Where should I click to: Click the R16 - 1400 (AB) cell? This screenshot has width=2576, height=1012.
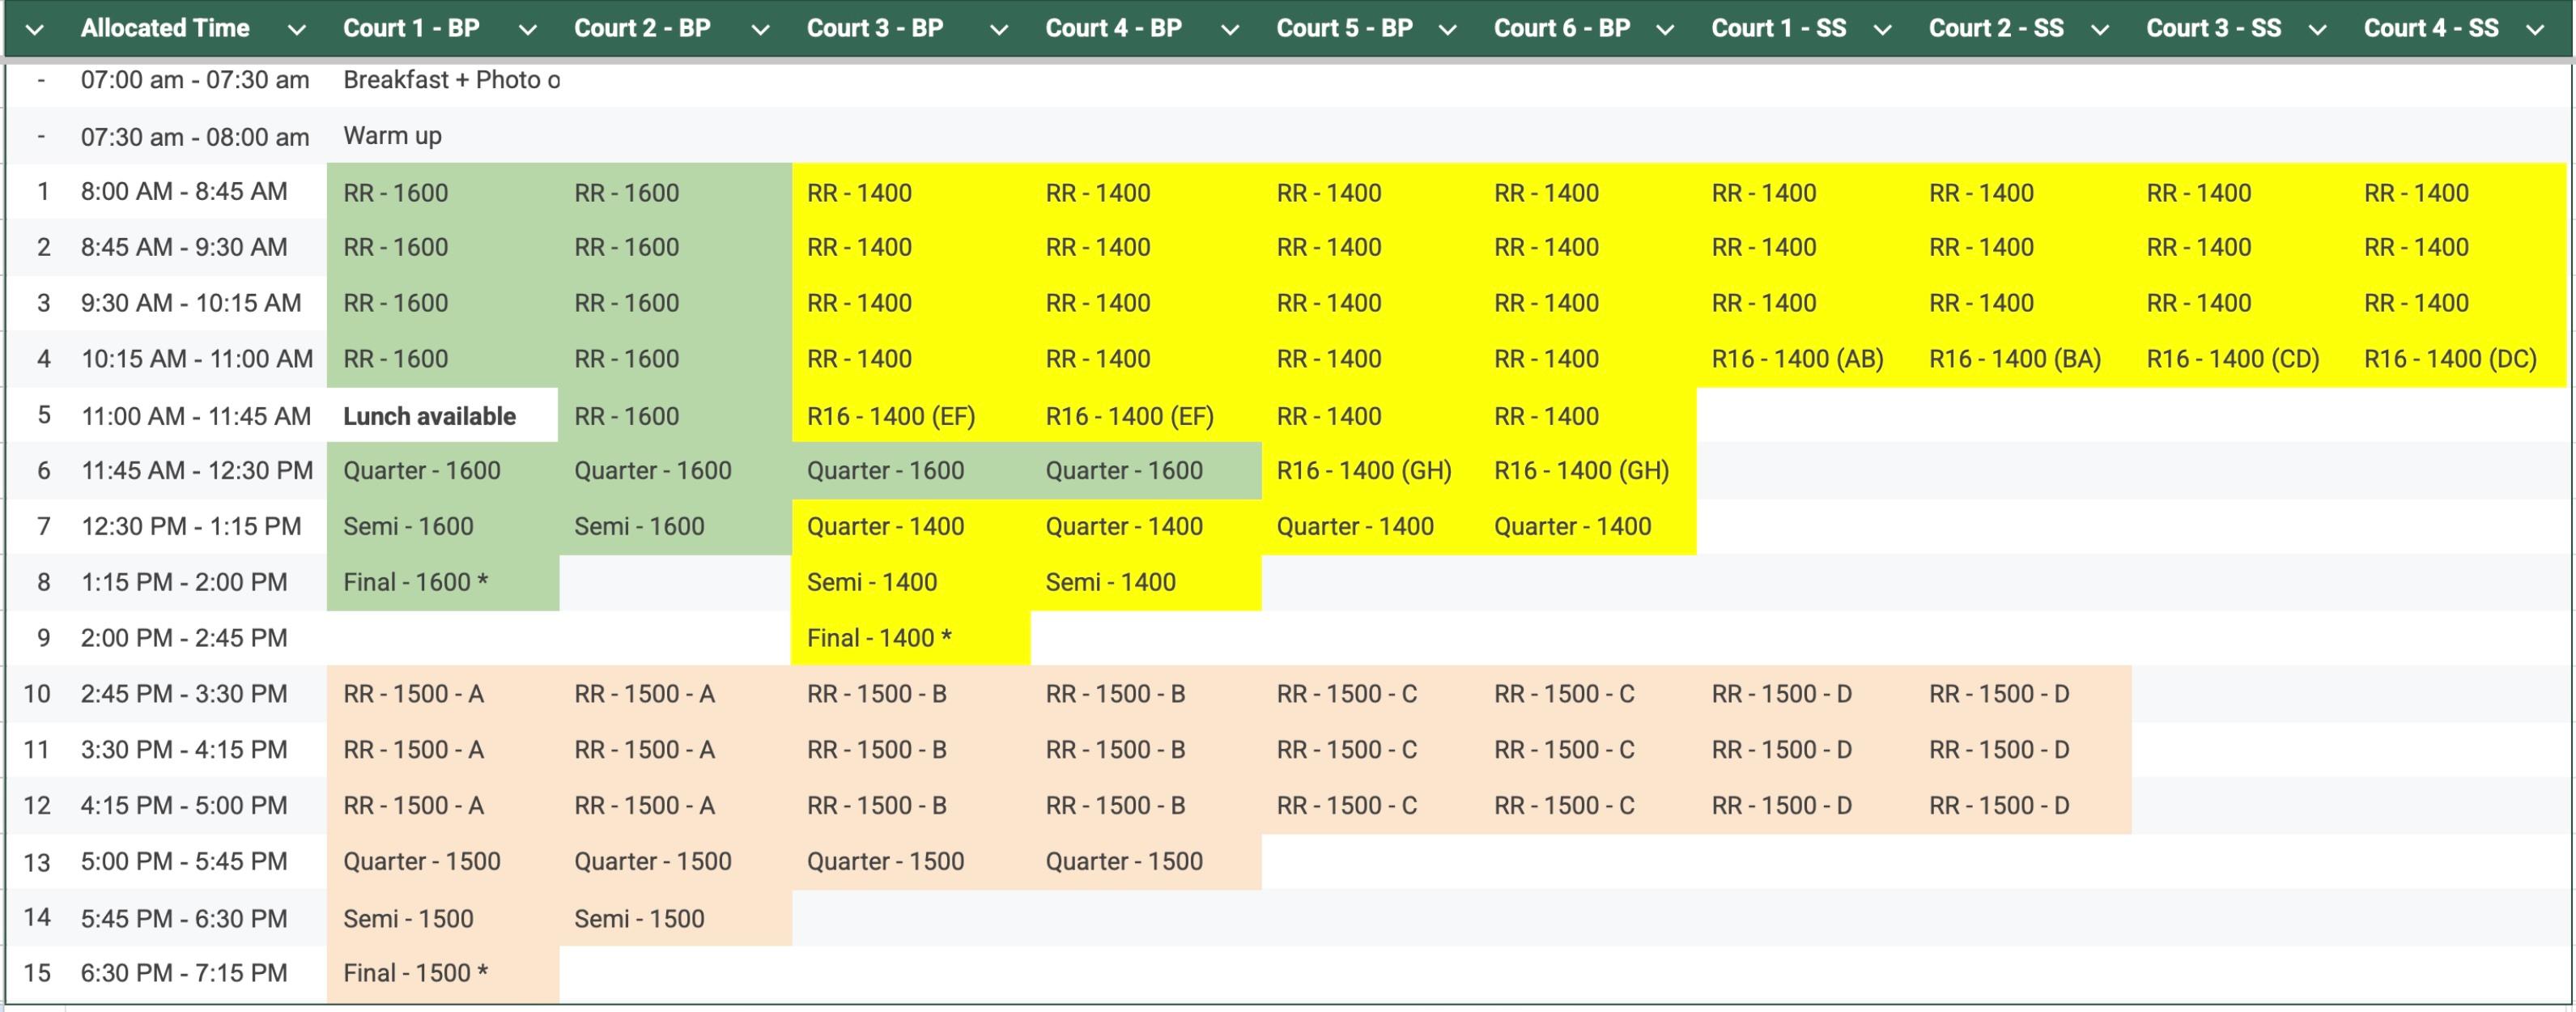pyautogui.click(x=1797, y=359)
